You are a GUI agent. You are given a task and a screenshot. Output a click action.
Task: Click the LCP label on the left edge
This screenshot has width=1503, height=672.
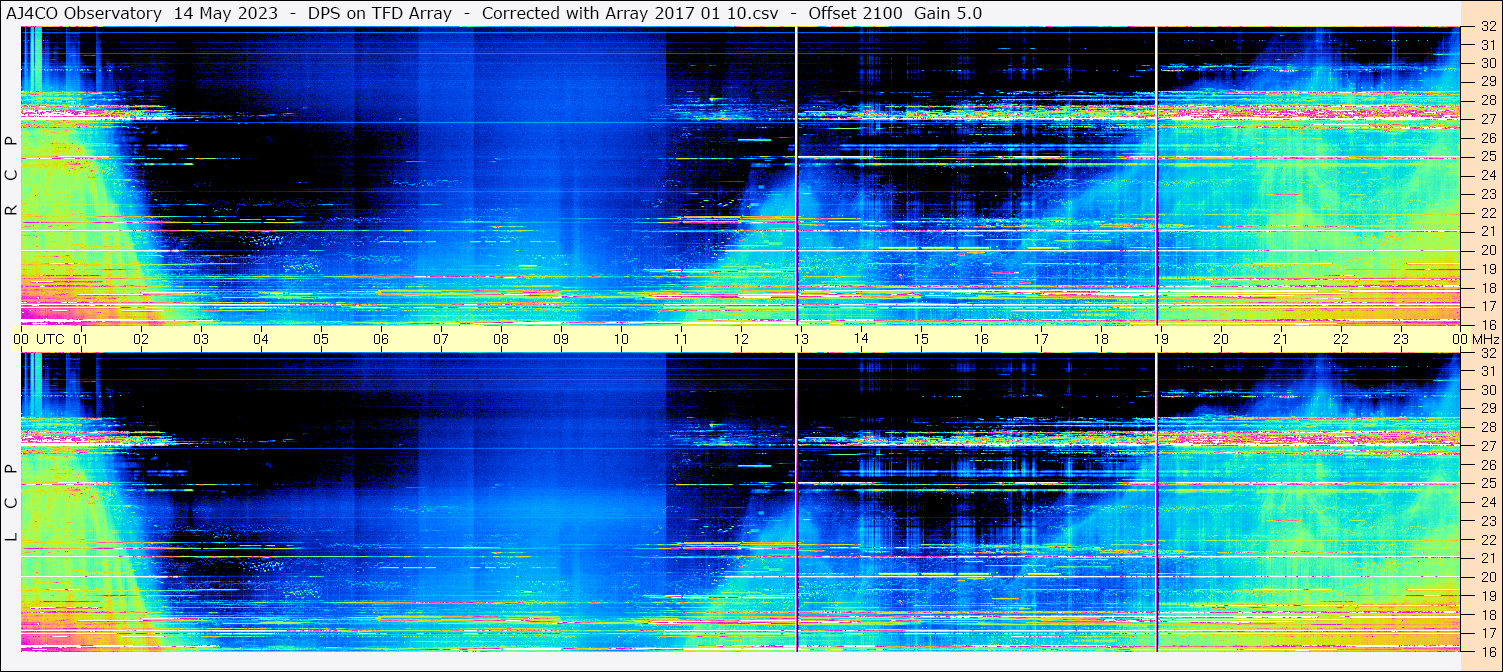(x=11, y=503)
